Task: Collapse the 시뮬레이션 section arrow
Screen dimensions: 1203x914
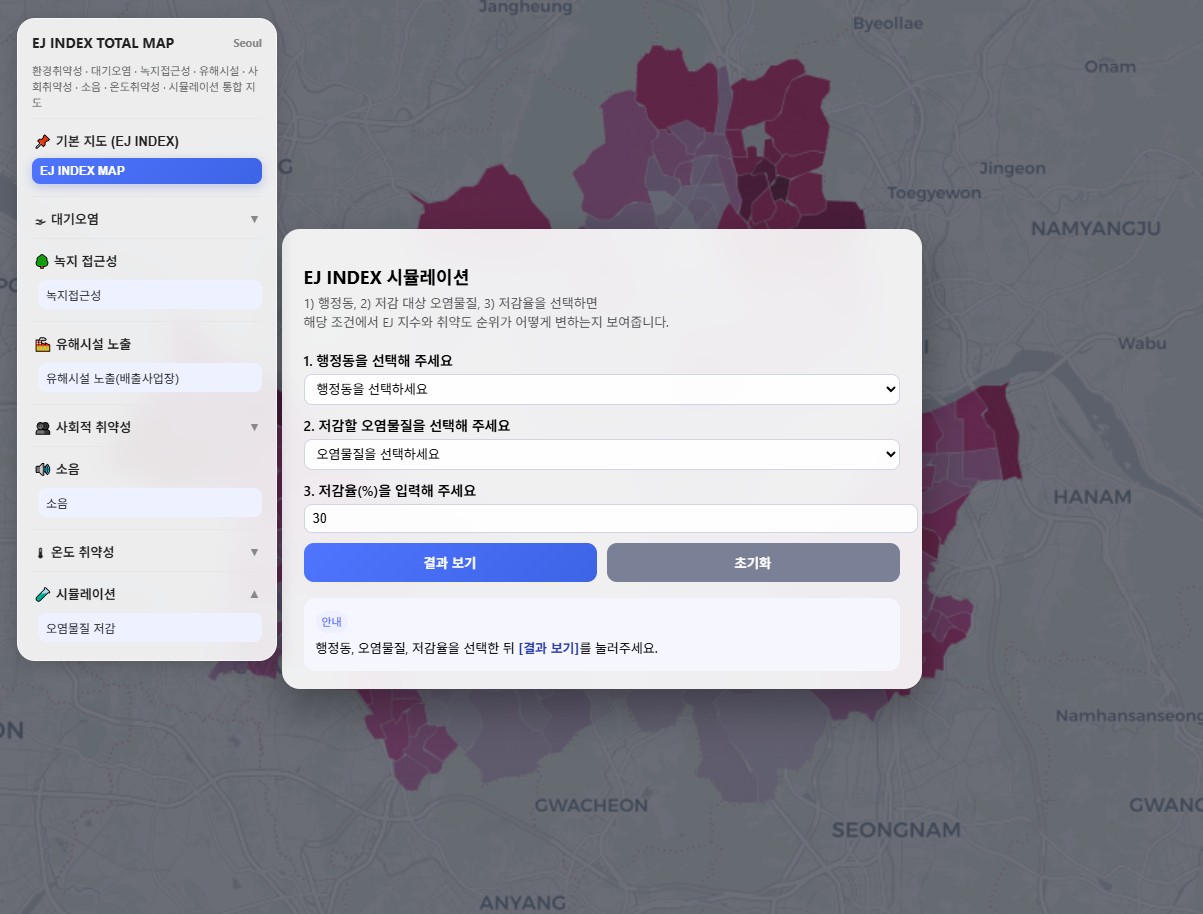Action: pos(254,594)
